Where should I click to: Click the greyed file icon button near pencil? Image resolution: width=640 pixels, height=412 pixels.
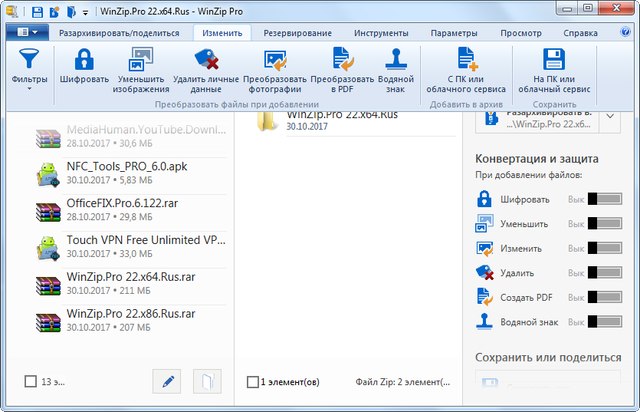click(207, 381)
